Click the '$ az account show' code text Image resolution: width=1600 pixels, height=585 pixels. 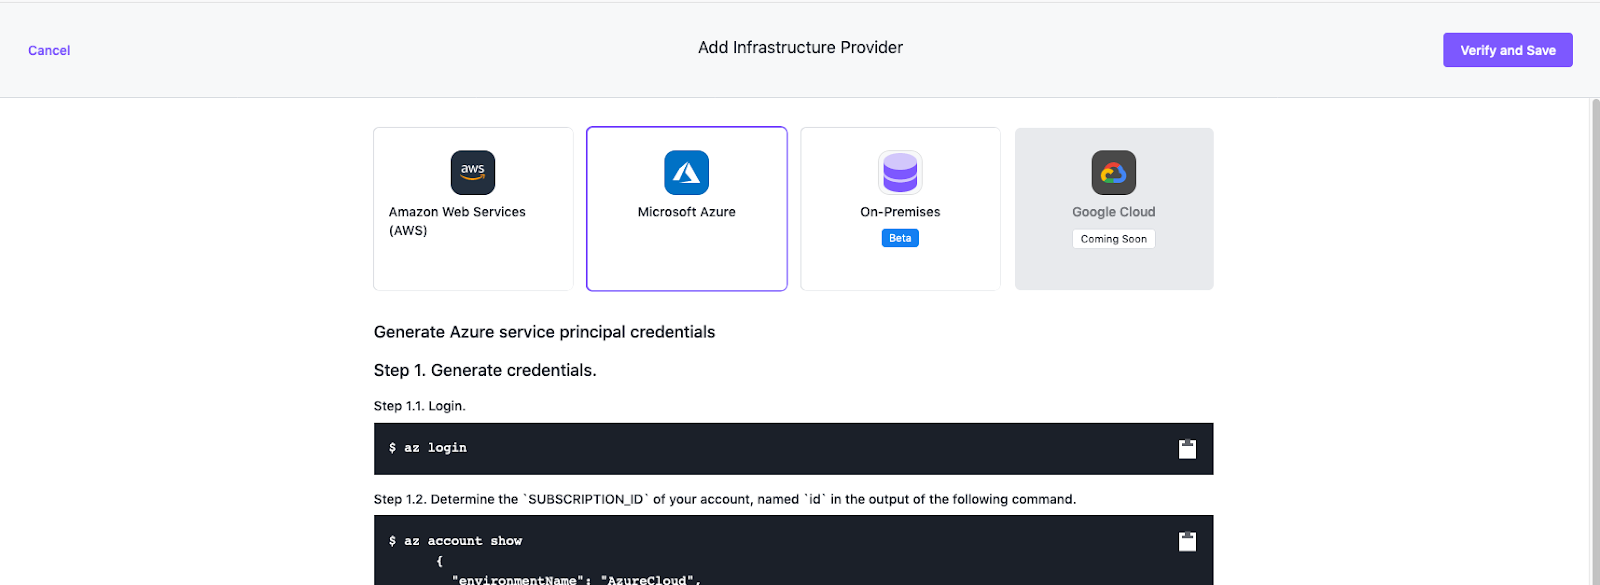point(455,541)
